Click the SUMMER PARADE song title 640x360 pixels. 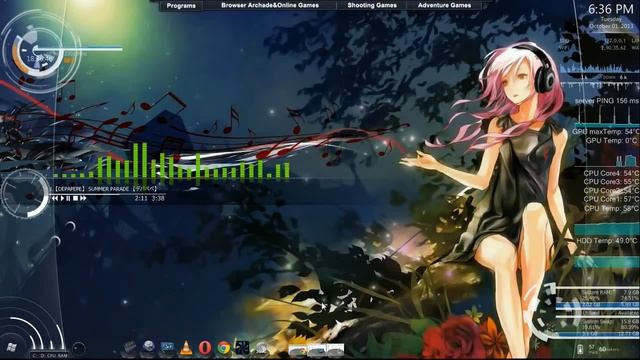108,189
